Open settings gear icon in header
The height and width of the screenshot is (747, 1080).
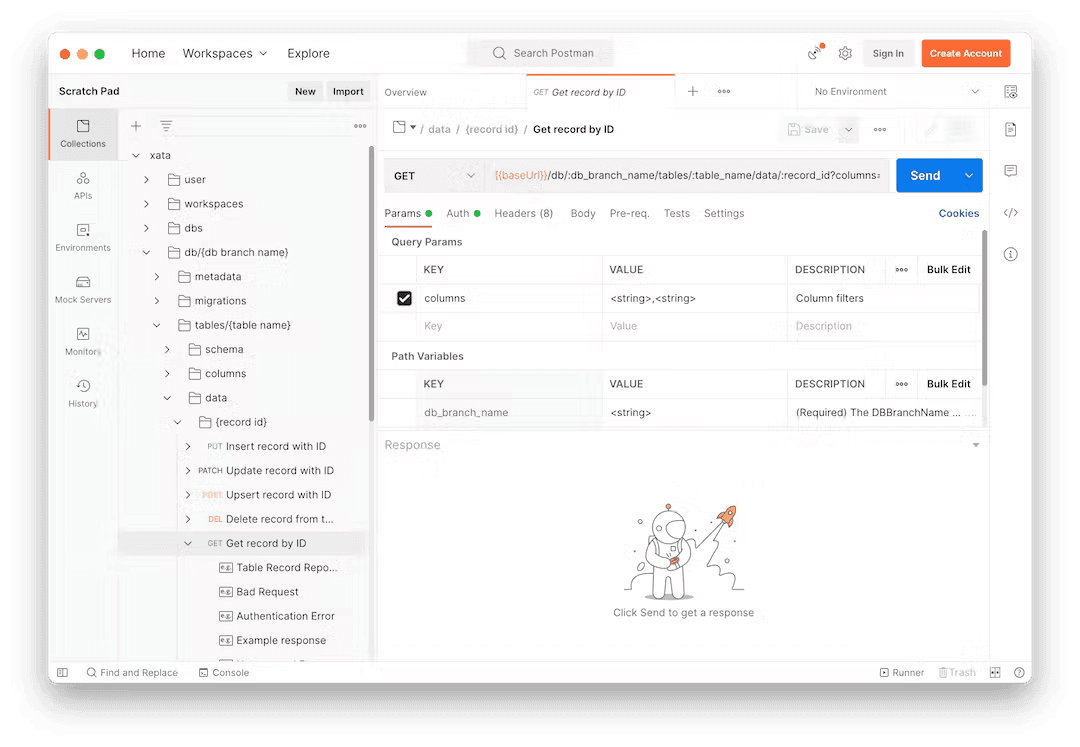point(845,53)
